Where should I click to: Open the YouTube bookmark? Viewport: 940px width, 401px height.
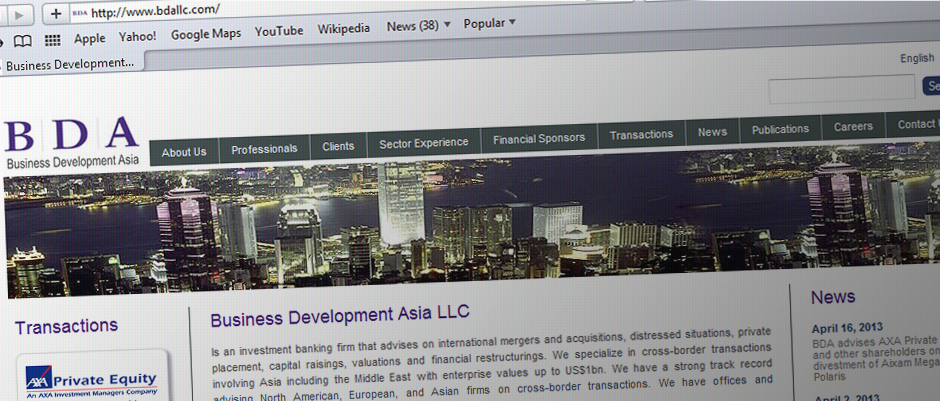(x=279, y=31)
